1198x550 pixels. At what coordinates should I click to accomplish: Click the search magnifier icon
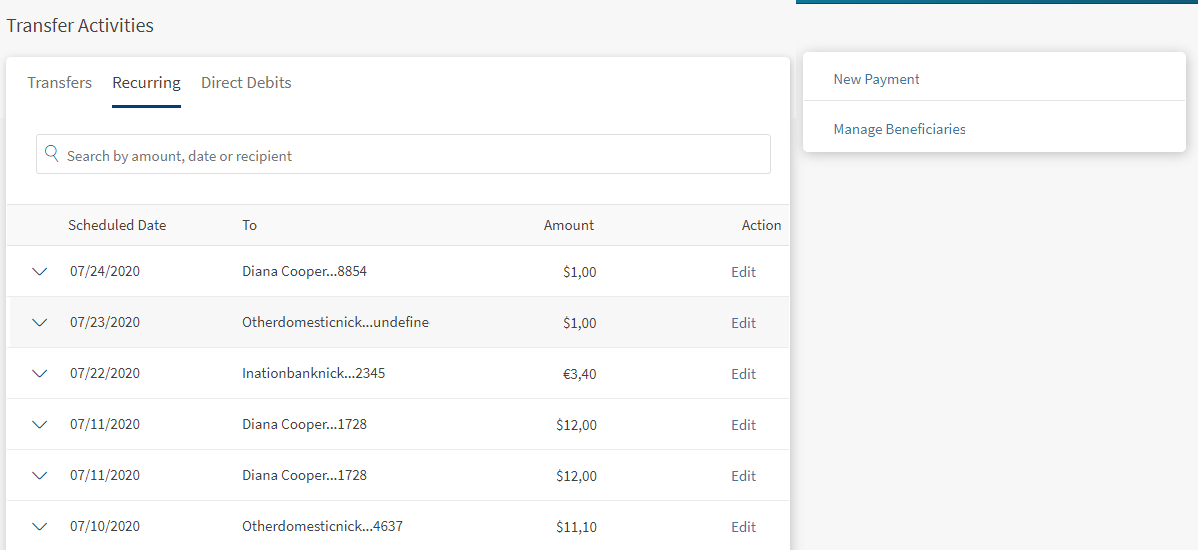52,154
